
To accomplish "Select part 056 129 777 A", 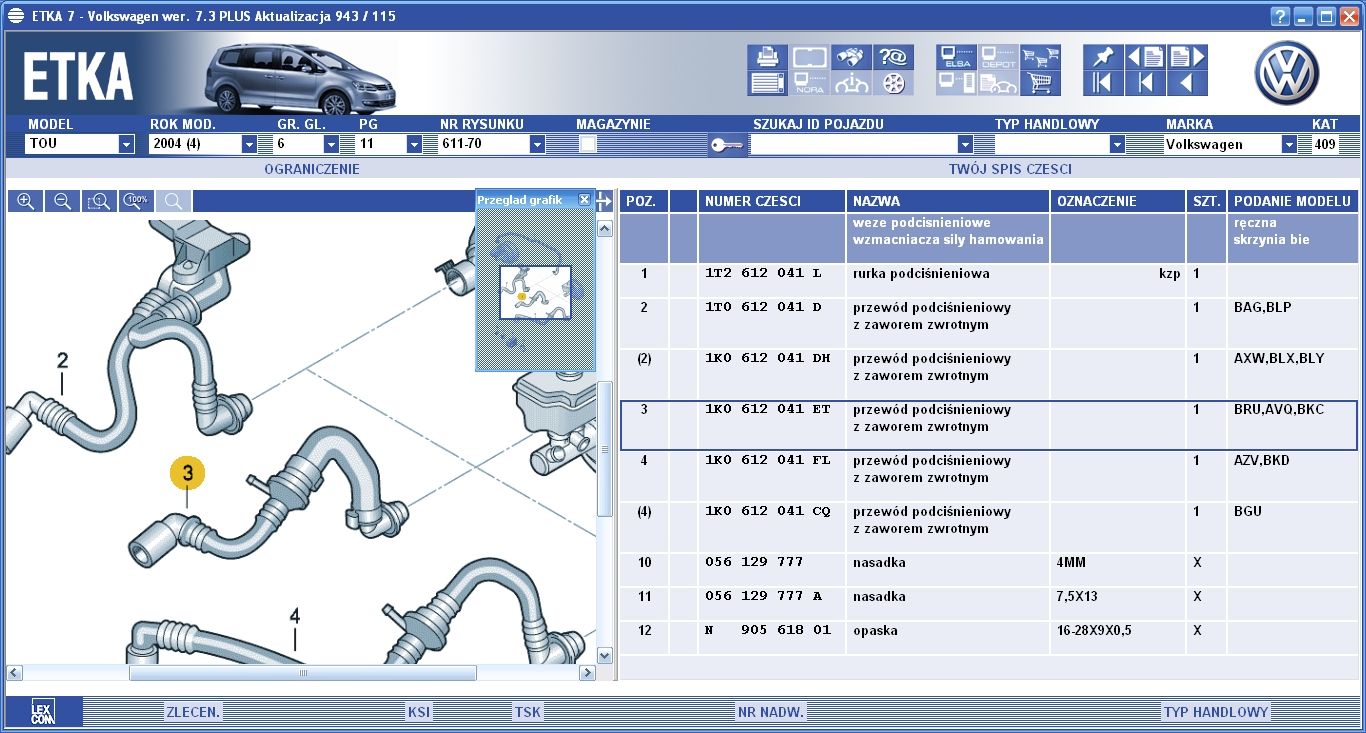I will point(763,596).
